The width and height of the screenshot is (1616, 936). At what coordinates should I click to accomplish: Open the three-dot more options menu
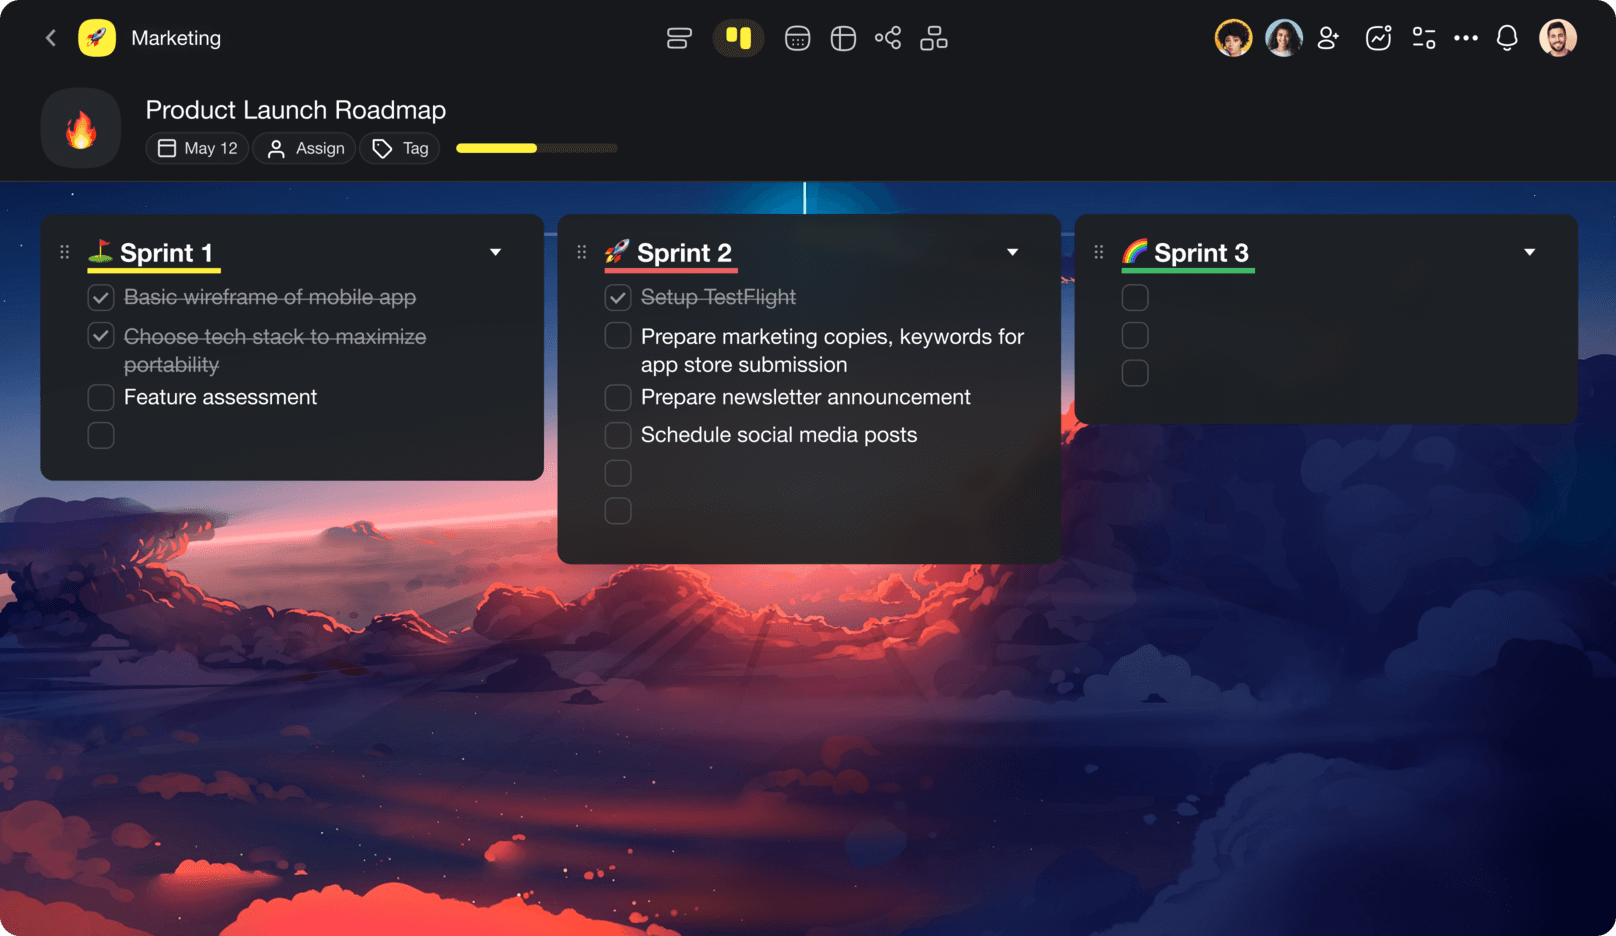coord(1466,38)
